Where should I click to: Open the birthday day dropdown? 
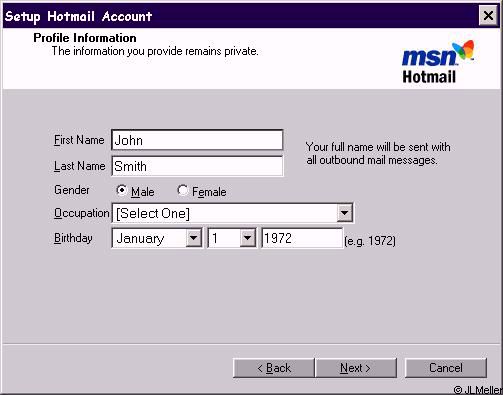coord(247,238)
